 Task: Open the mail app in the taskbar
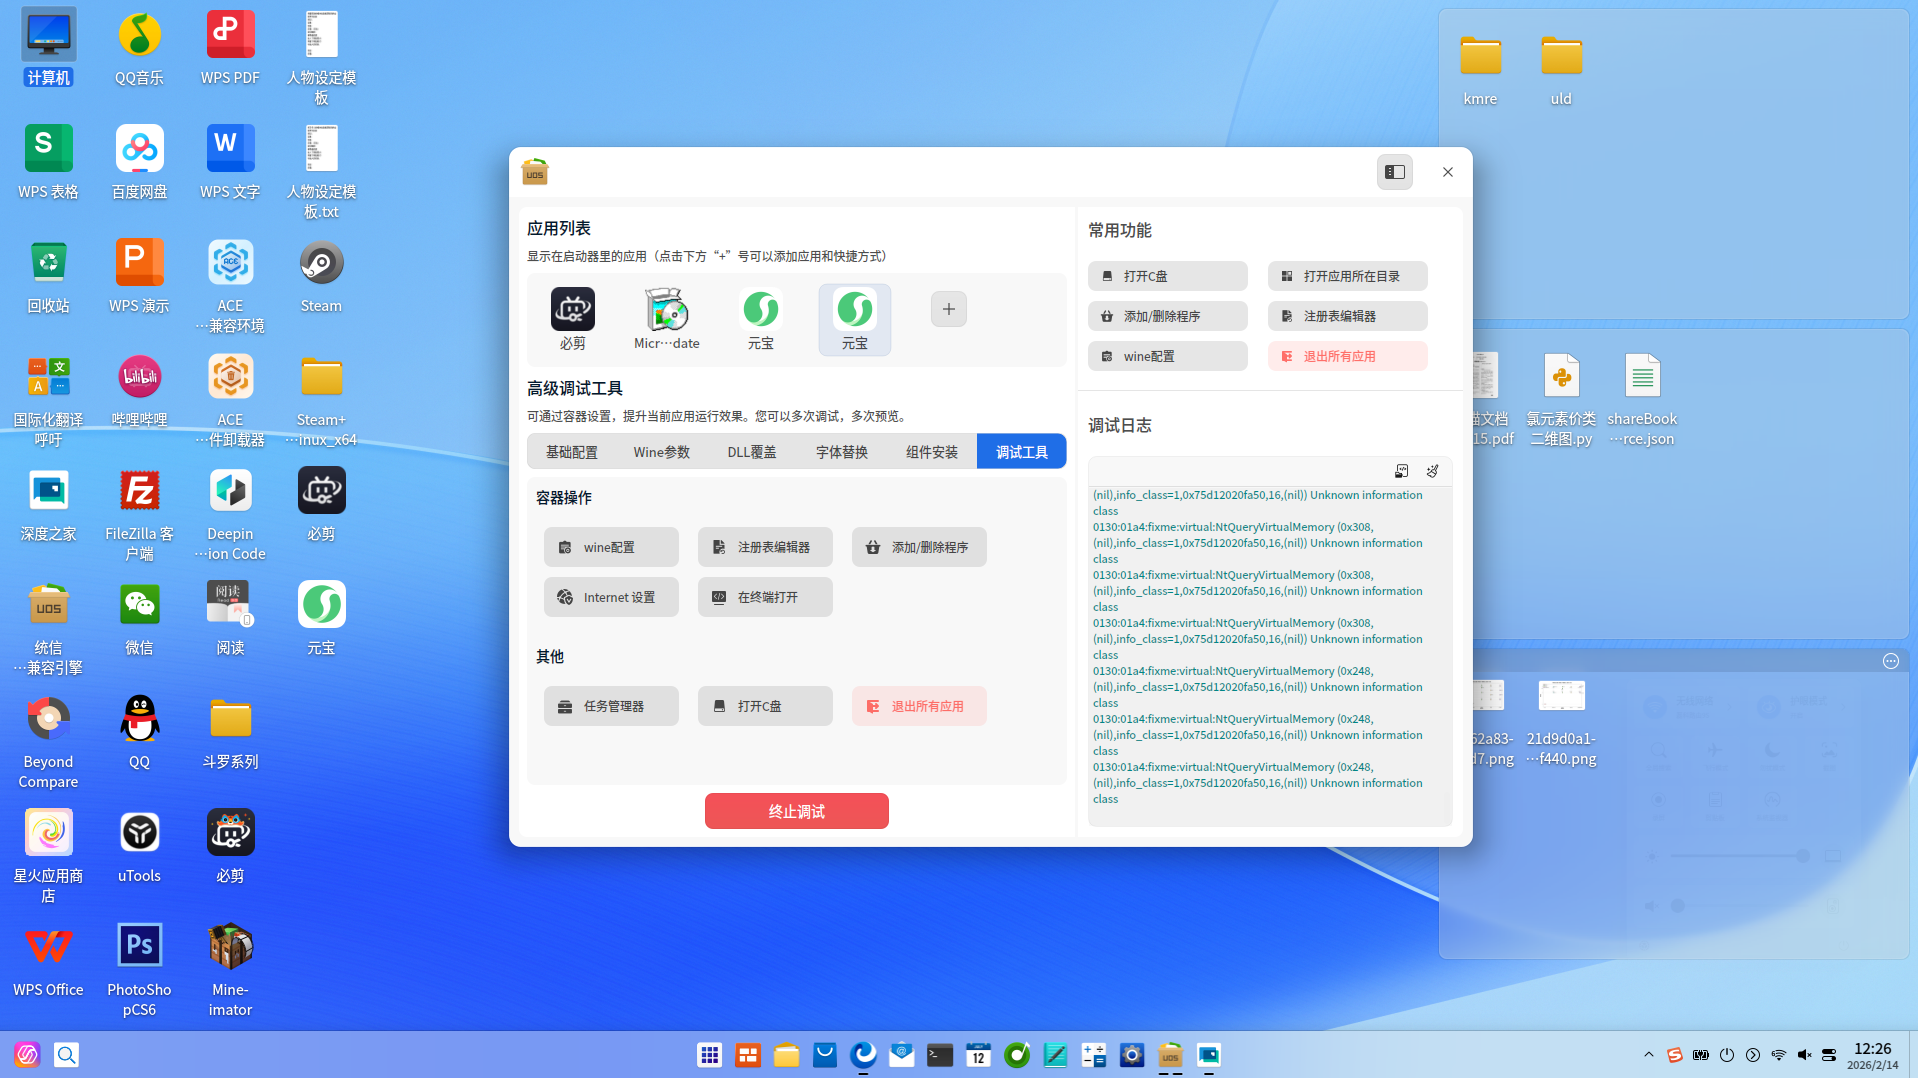(x=902, y=1055)
